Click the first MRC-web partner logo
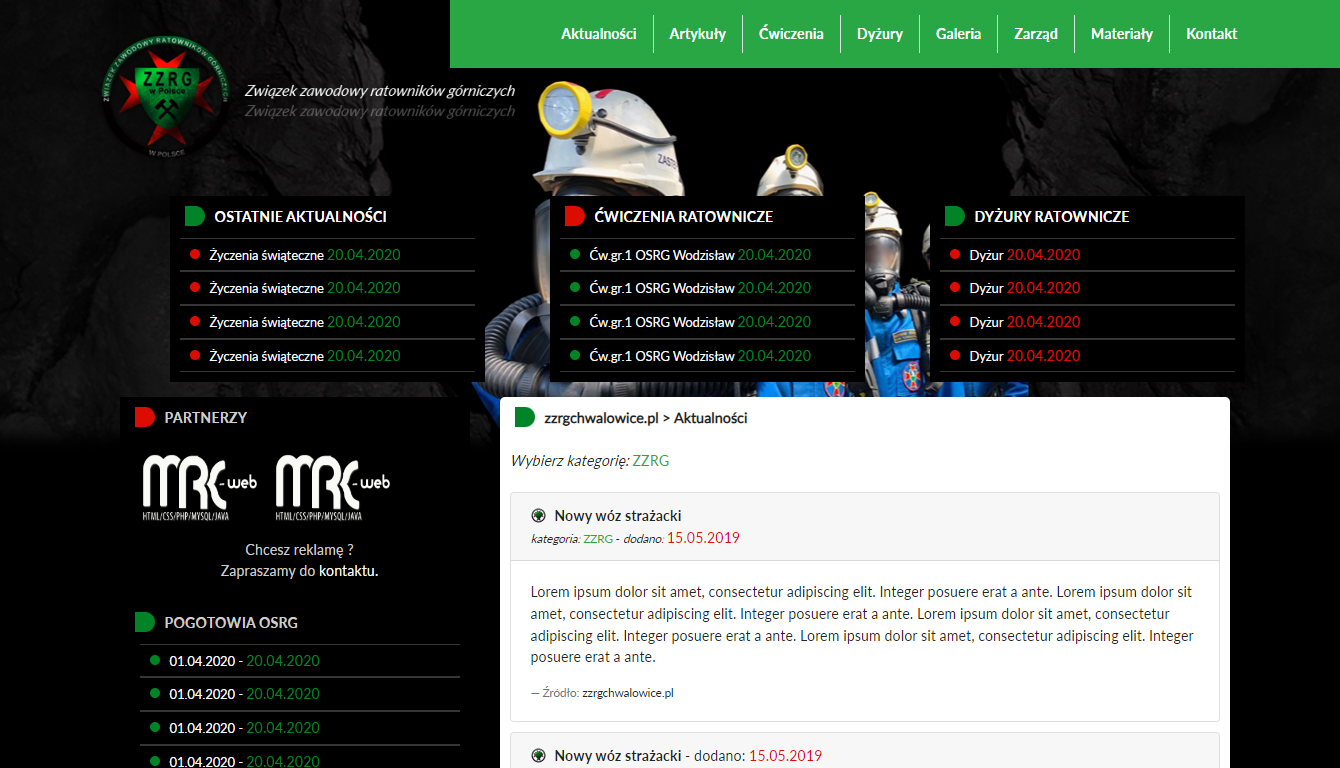Viewport: 1340px width, 768px height. [x=199, y=487]
